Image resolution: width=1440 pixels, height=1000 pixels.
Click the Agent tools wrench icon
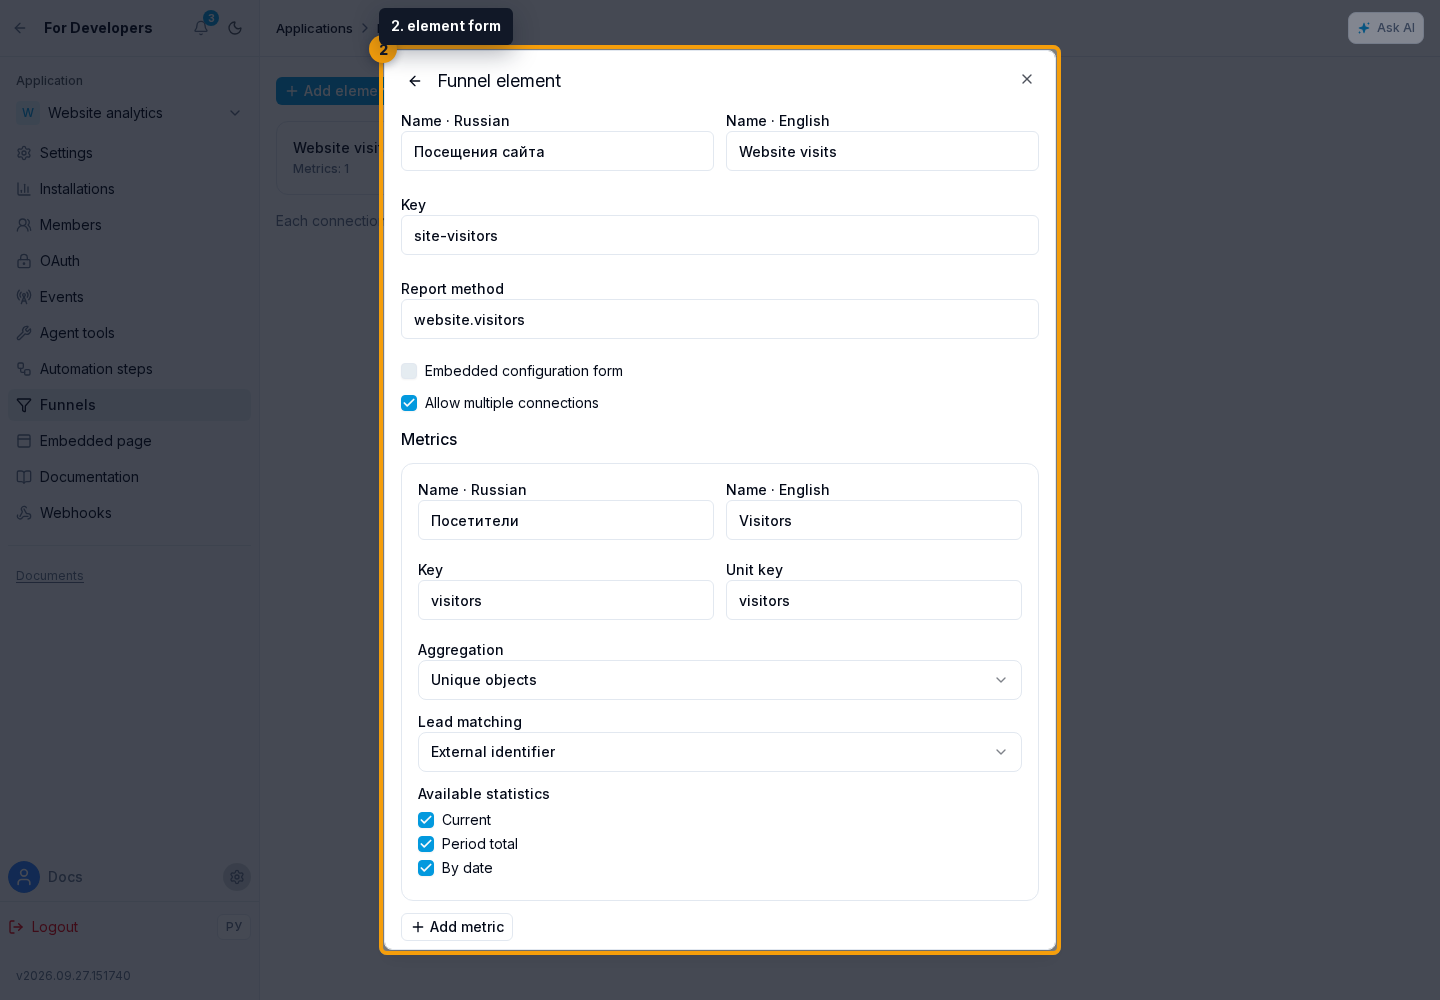[24, 333]
